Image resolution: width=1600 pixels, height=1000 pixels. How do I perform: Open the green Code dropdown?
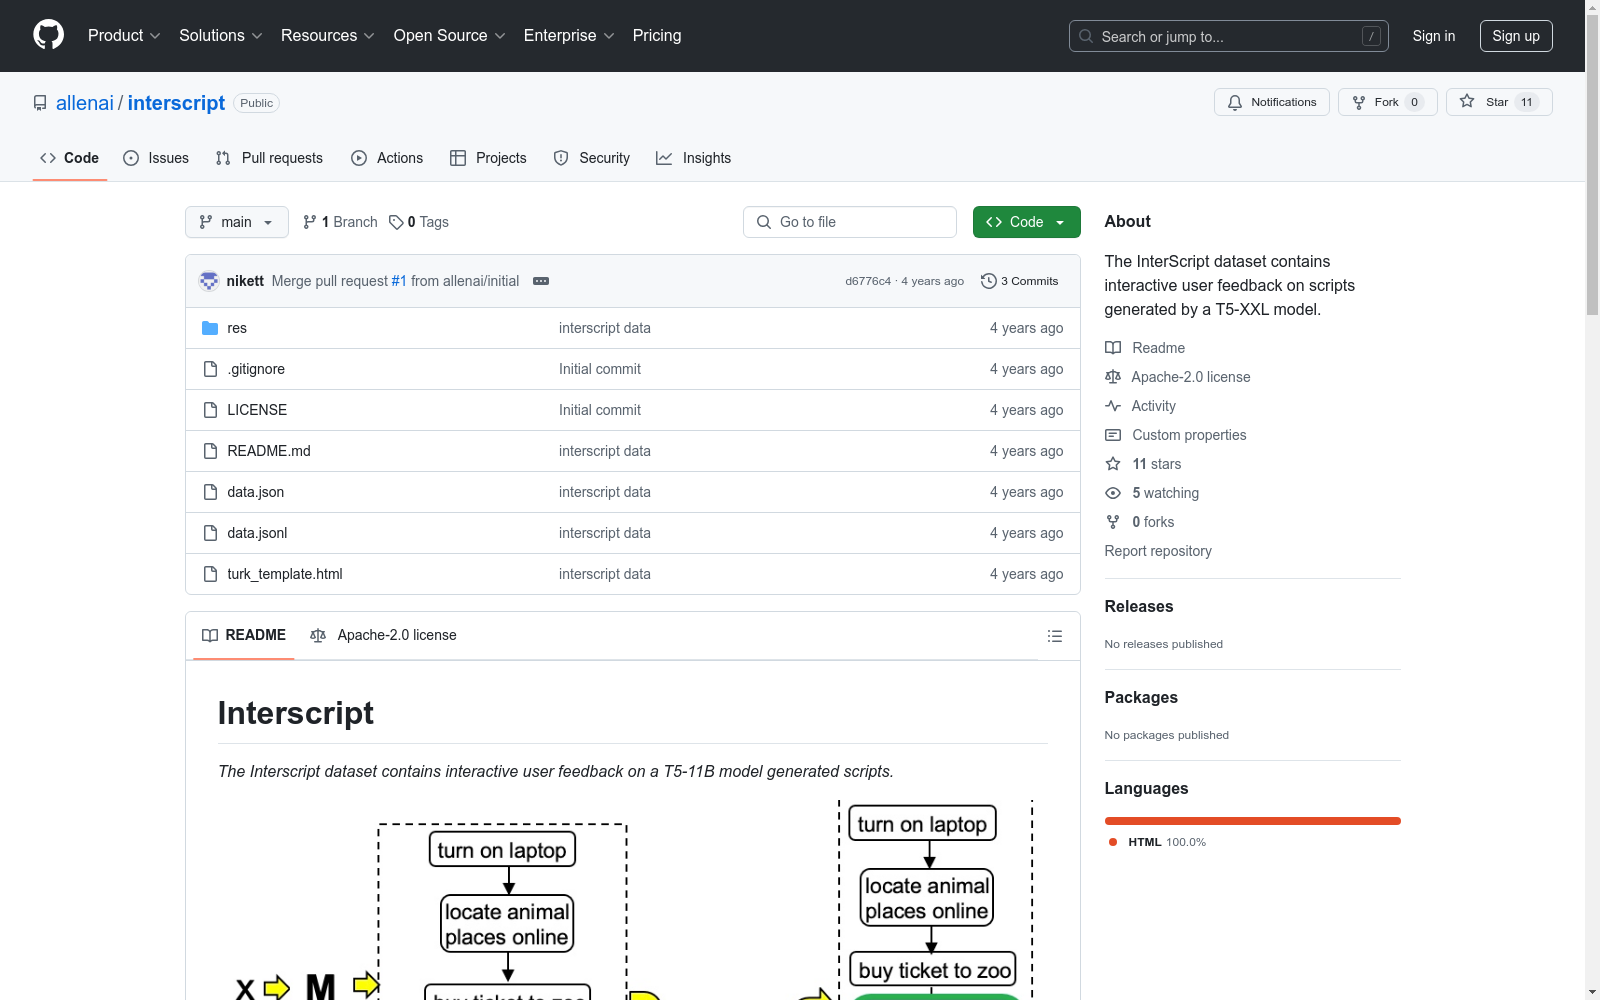point(1026,222)
